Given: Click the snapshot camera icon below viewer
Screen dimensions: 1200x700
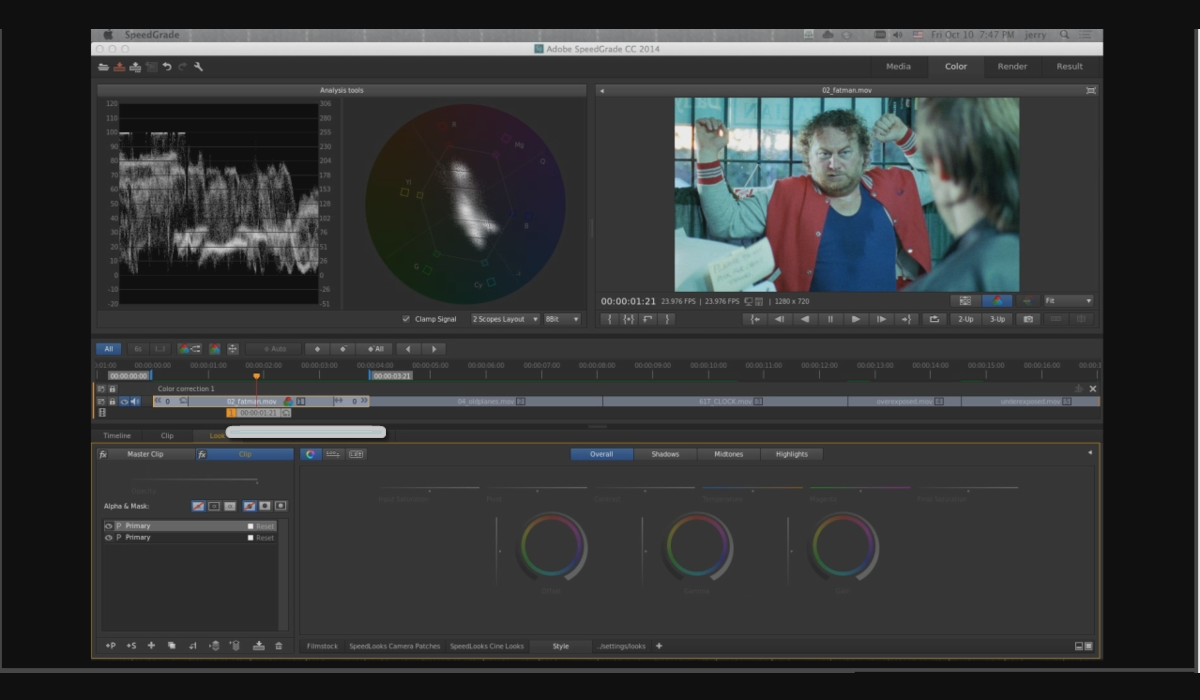Looking at the screenshot, I should [x=1027, y=319].
